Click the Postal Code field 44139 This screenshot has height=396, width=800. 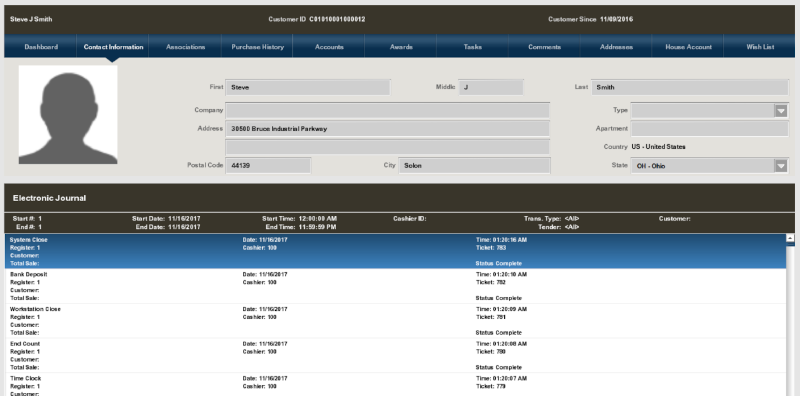[x=268, y=166]
